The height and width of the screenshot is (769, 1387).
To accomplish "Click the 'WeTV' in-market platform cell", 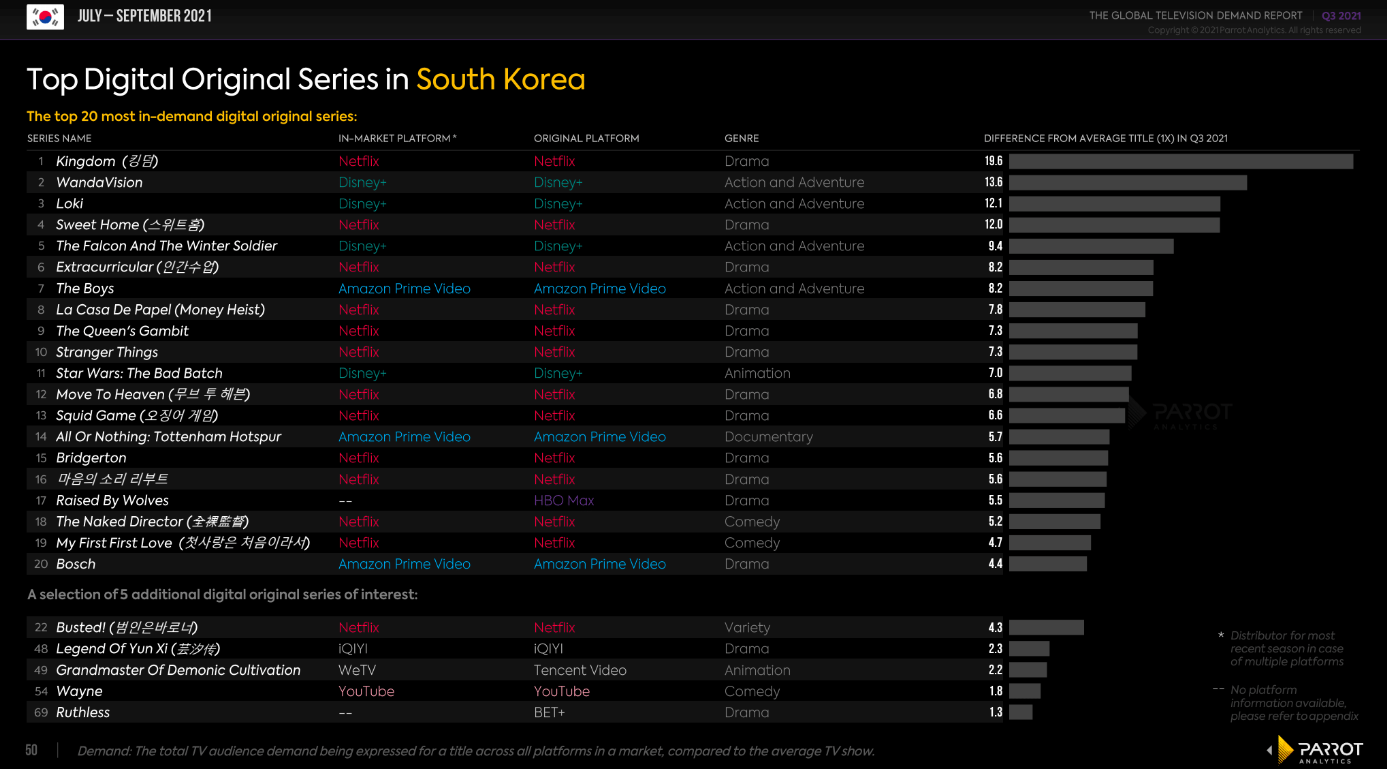I will 357,670.
